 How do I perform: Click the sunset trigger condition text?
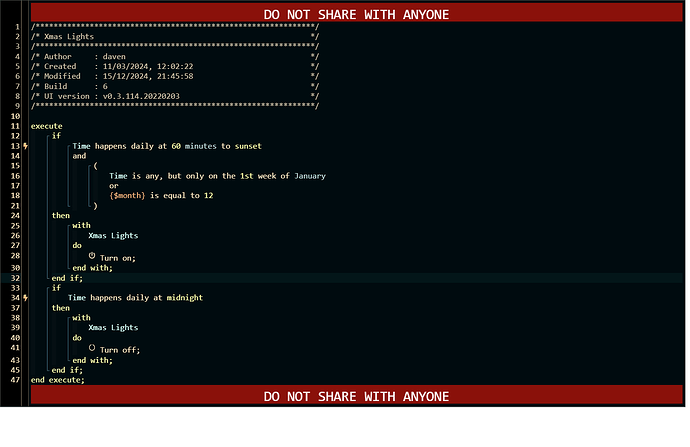point(166,146)
